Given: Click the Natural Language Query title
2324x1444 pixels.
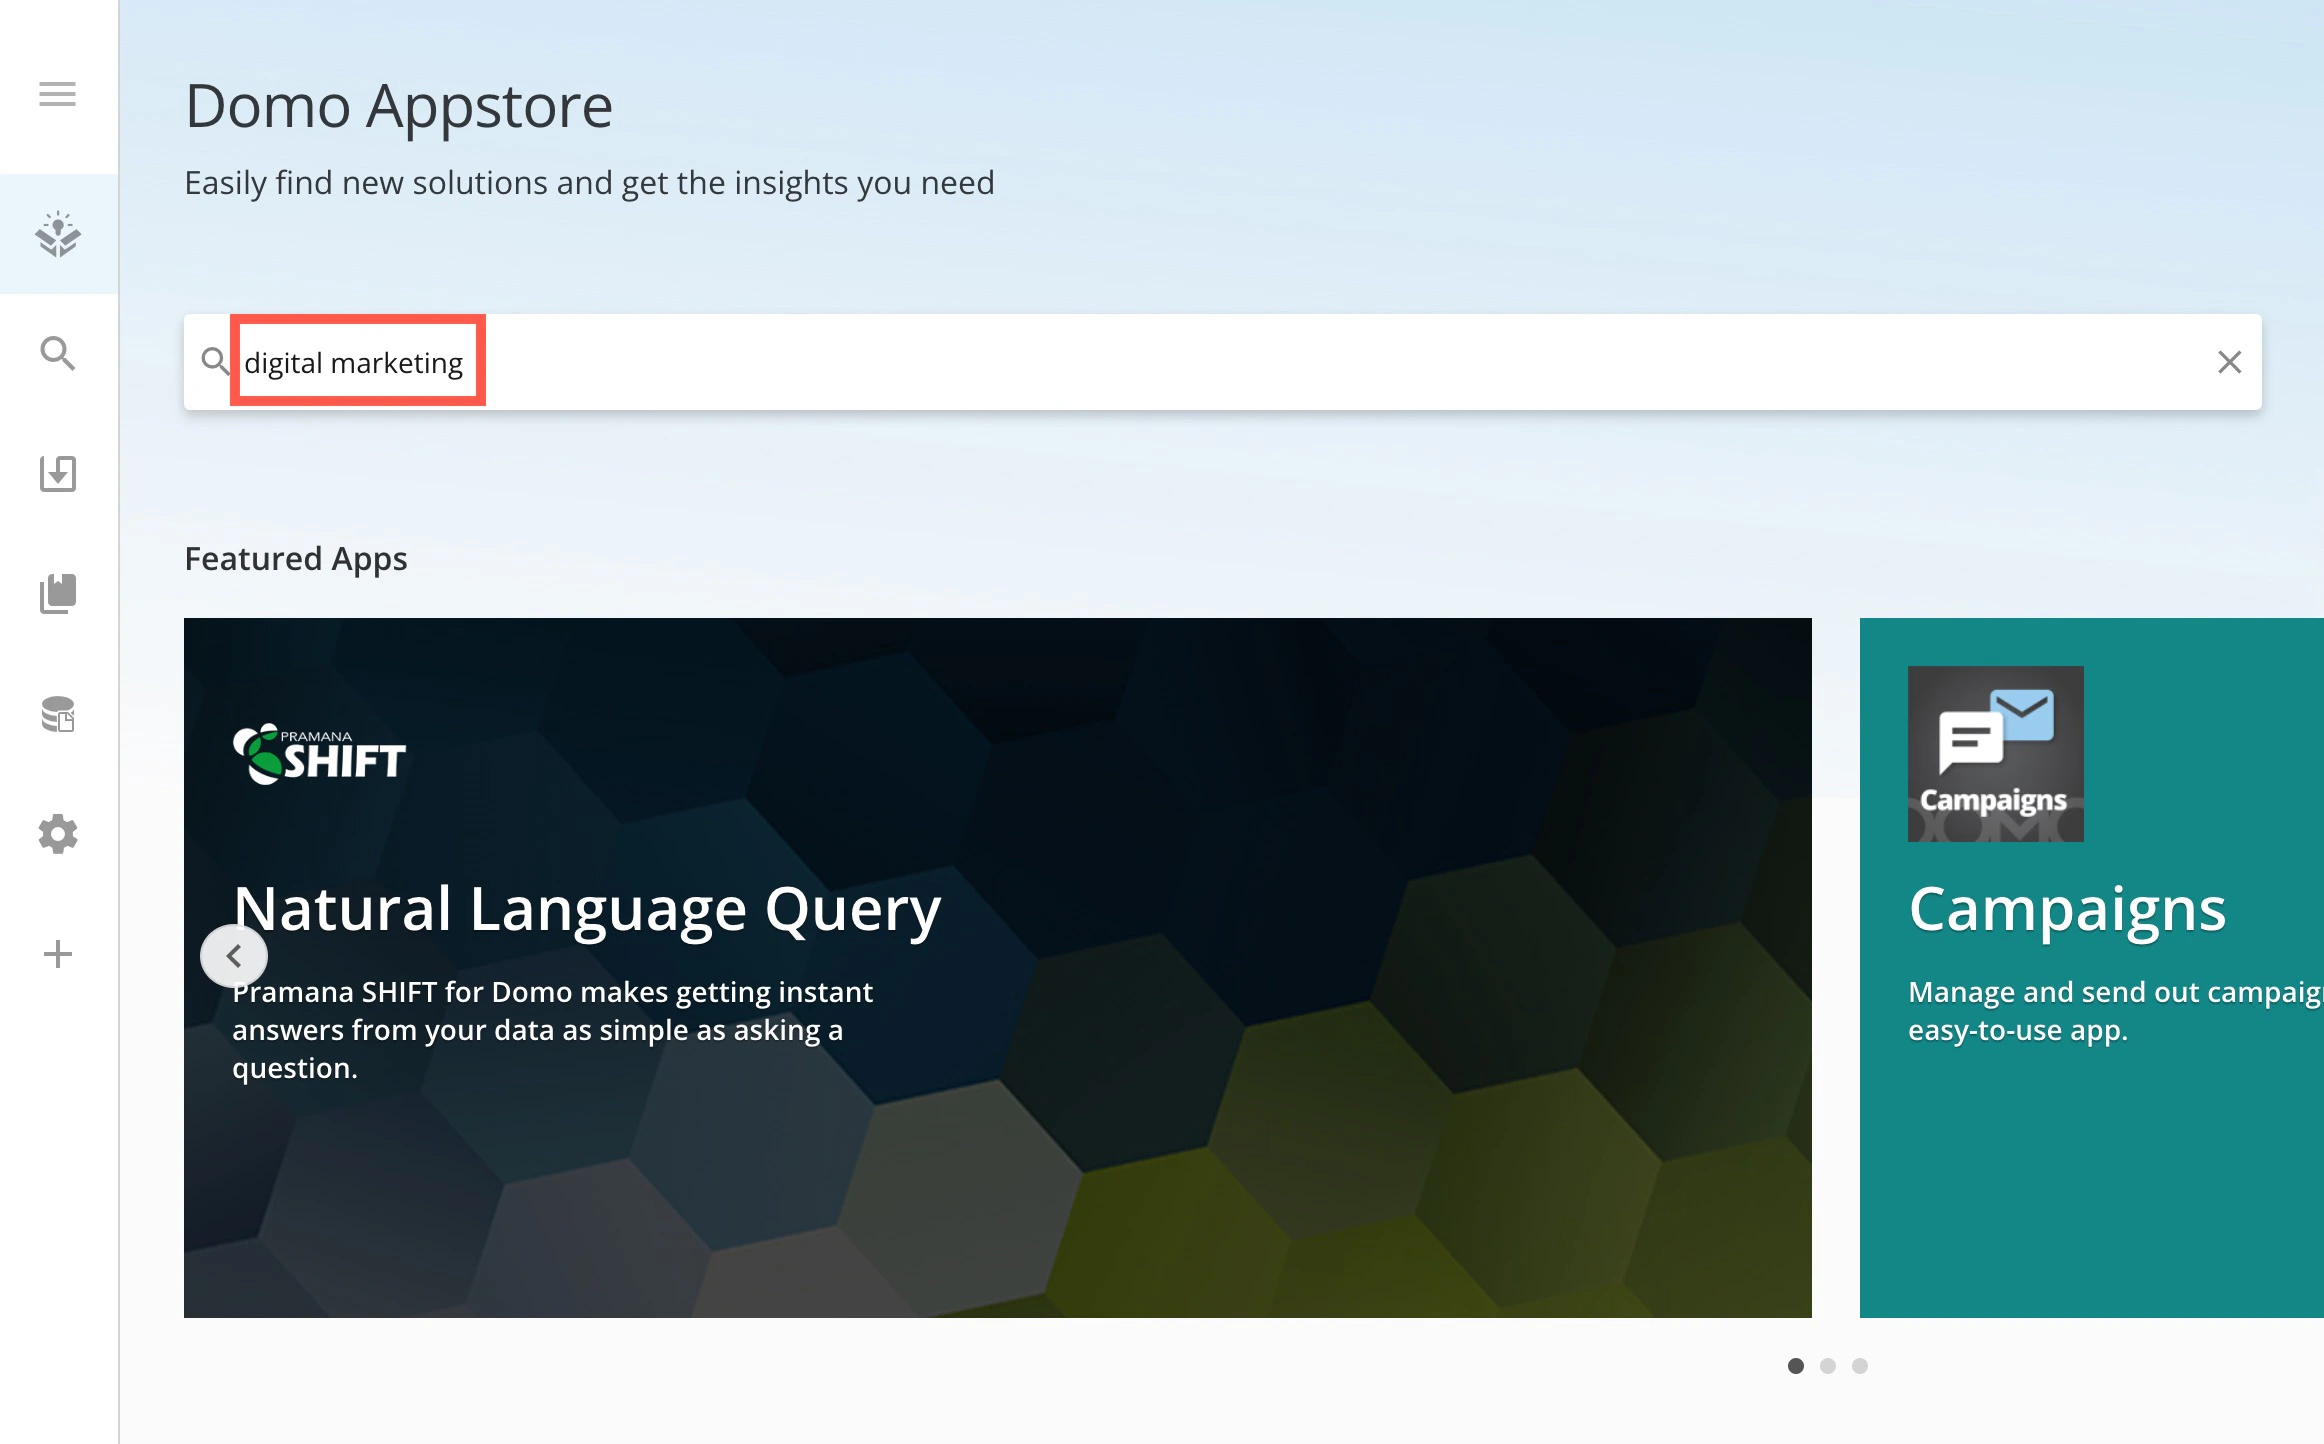Looking at the screenshot, I should [587, 909].
